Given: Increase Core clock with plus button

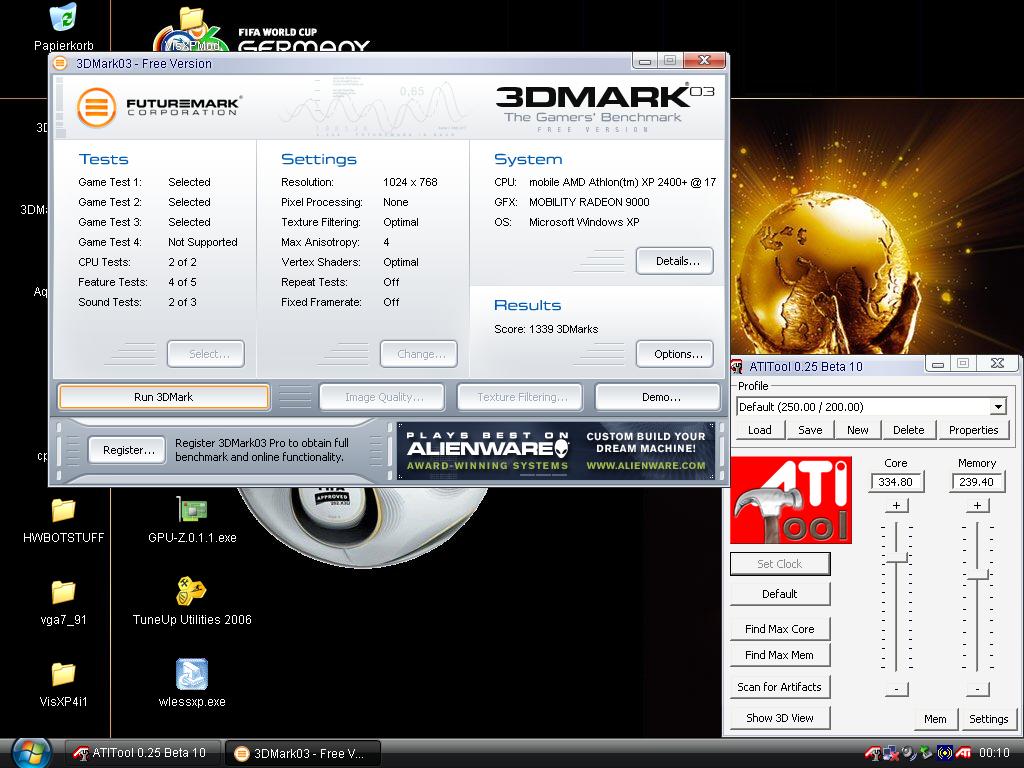Looking at the screenshot, I should pos(896,505).
